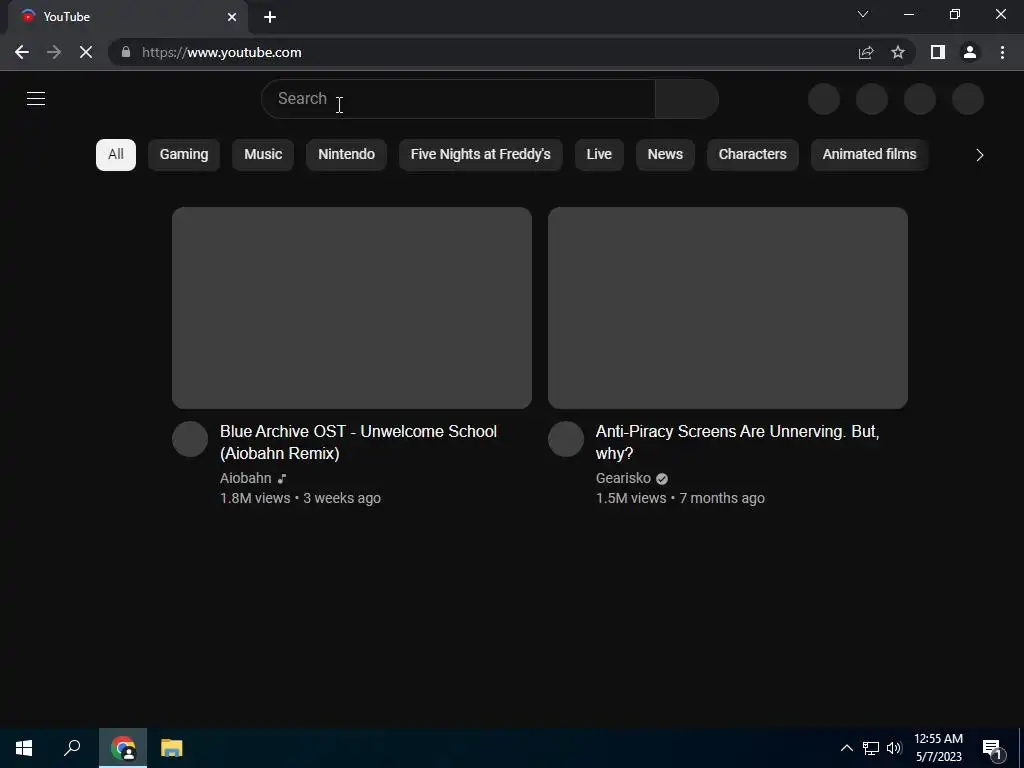Select the YouTube browser tab
Viewport: 1024px width, 768px height.
pos(127,17)
